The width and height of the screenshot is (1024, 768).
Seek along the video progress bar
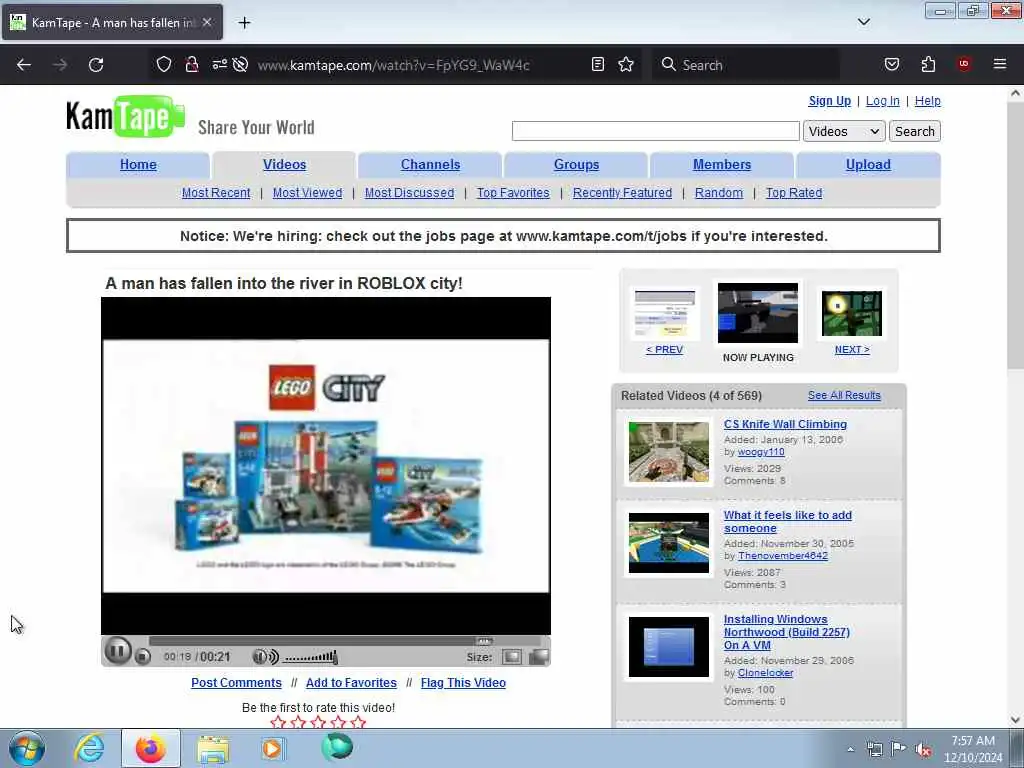[x=345, y=641]
